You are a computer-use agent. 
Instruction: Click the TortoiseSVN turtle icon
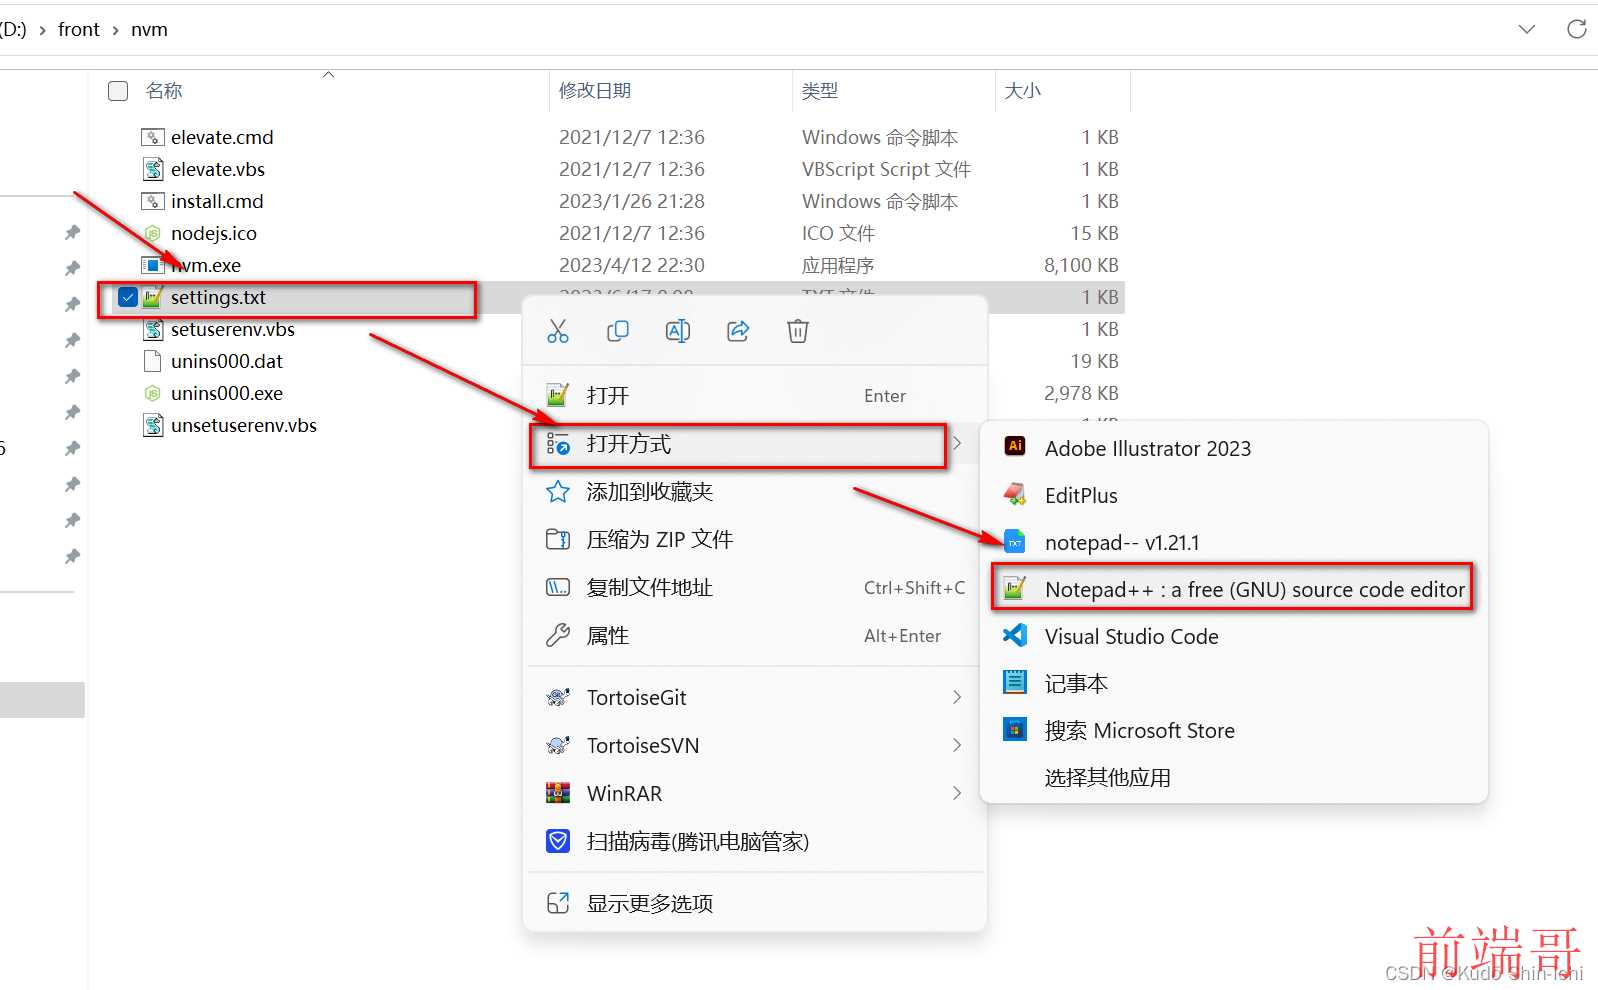(558, 745)
